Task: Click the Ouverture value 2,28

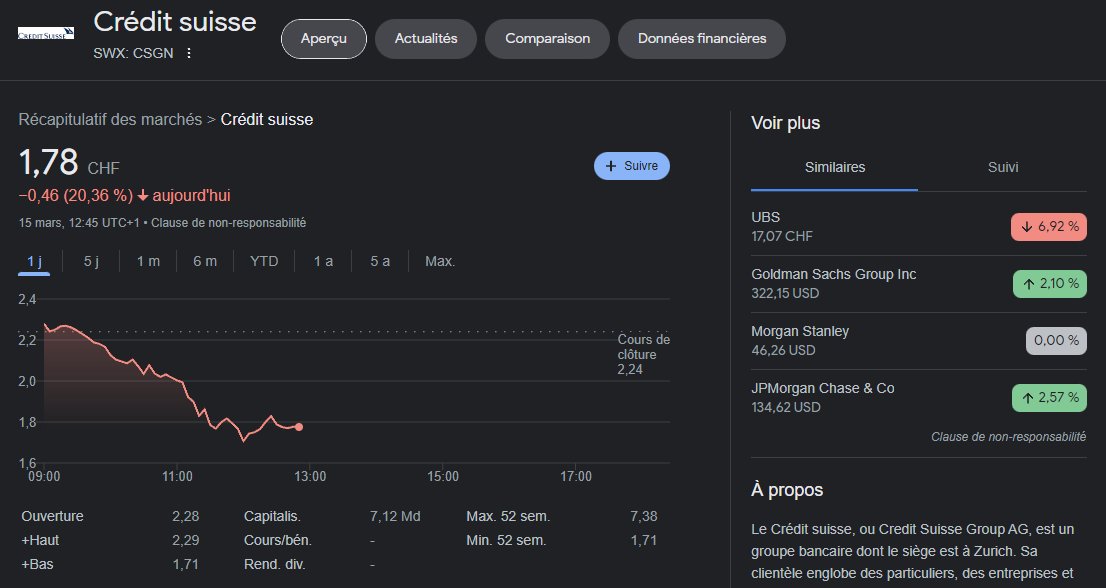Action: click(186, 516)
